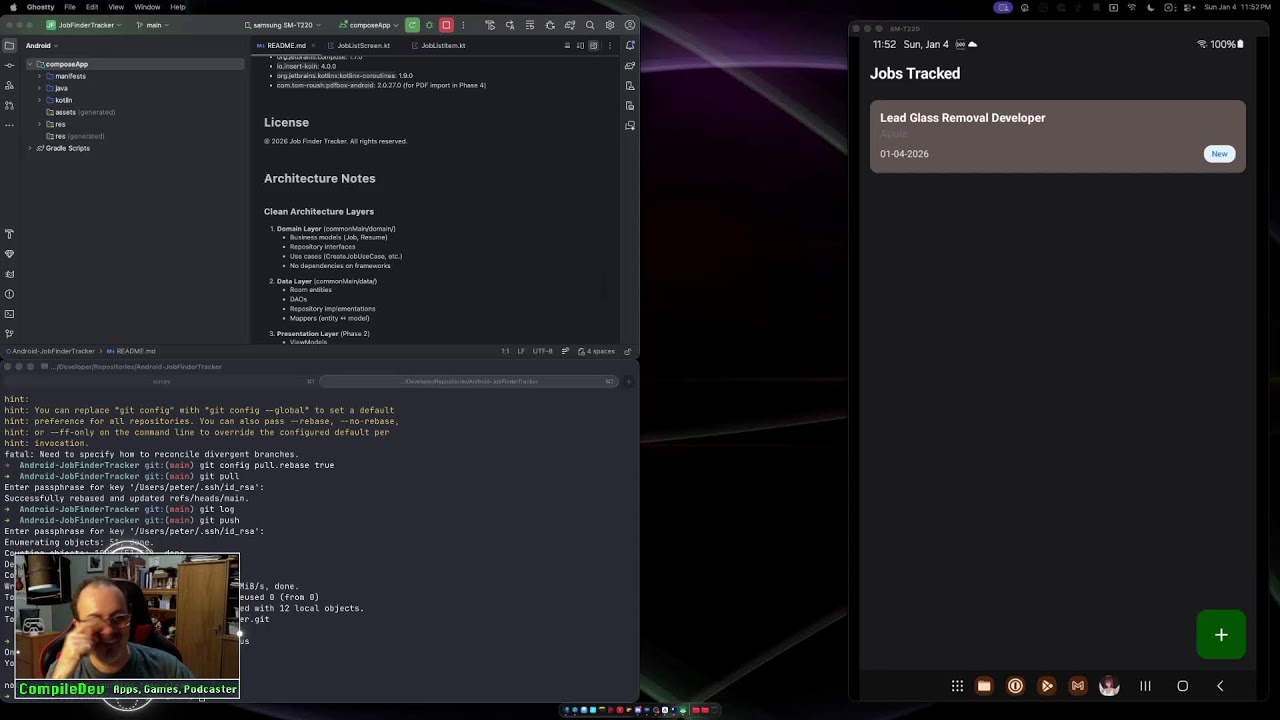Switch markdown view to editor only mode

568,45
